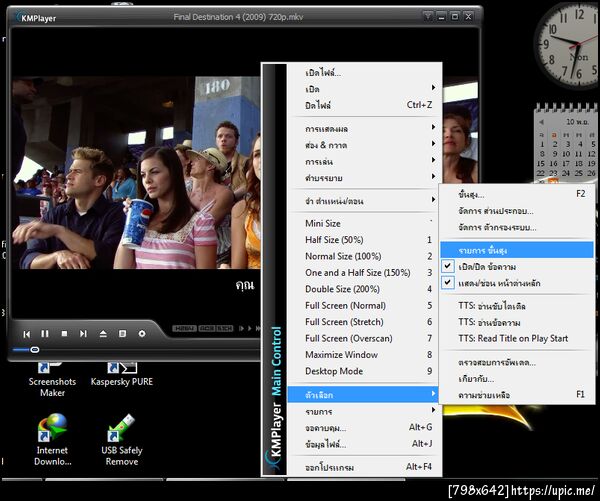Toggle the checked แสดง/ซ่อน หน้าต่างหลัก option

pyautogui.click(x=517, y=283)
